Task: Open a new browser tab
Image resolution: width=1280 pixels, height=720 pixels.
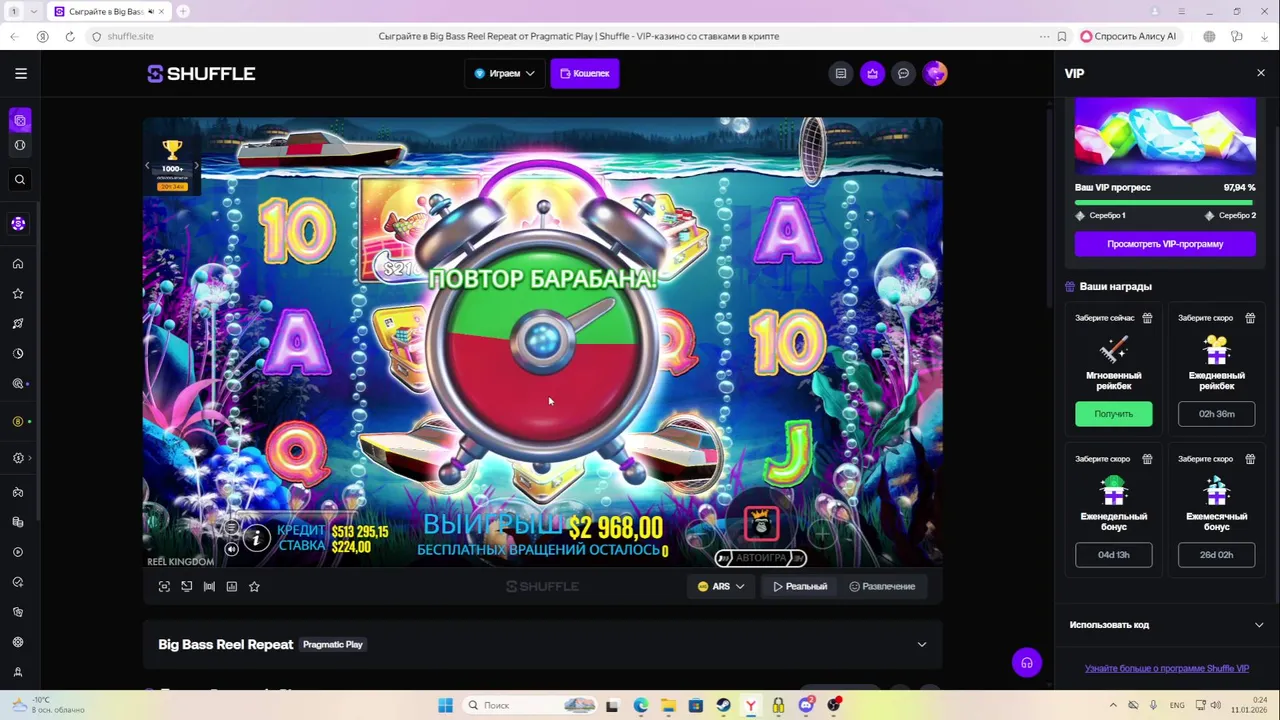Action: coord(183,11)
